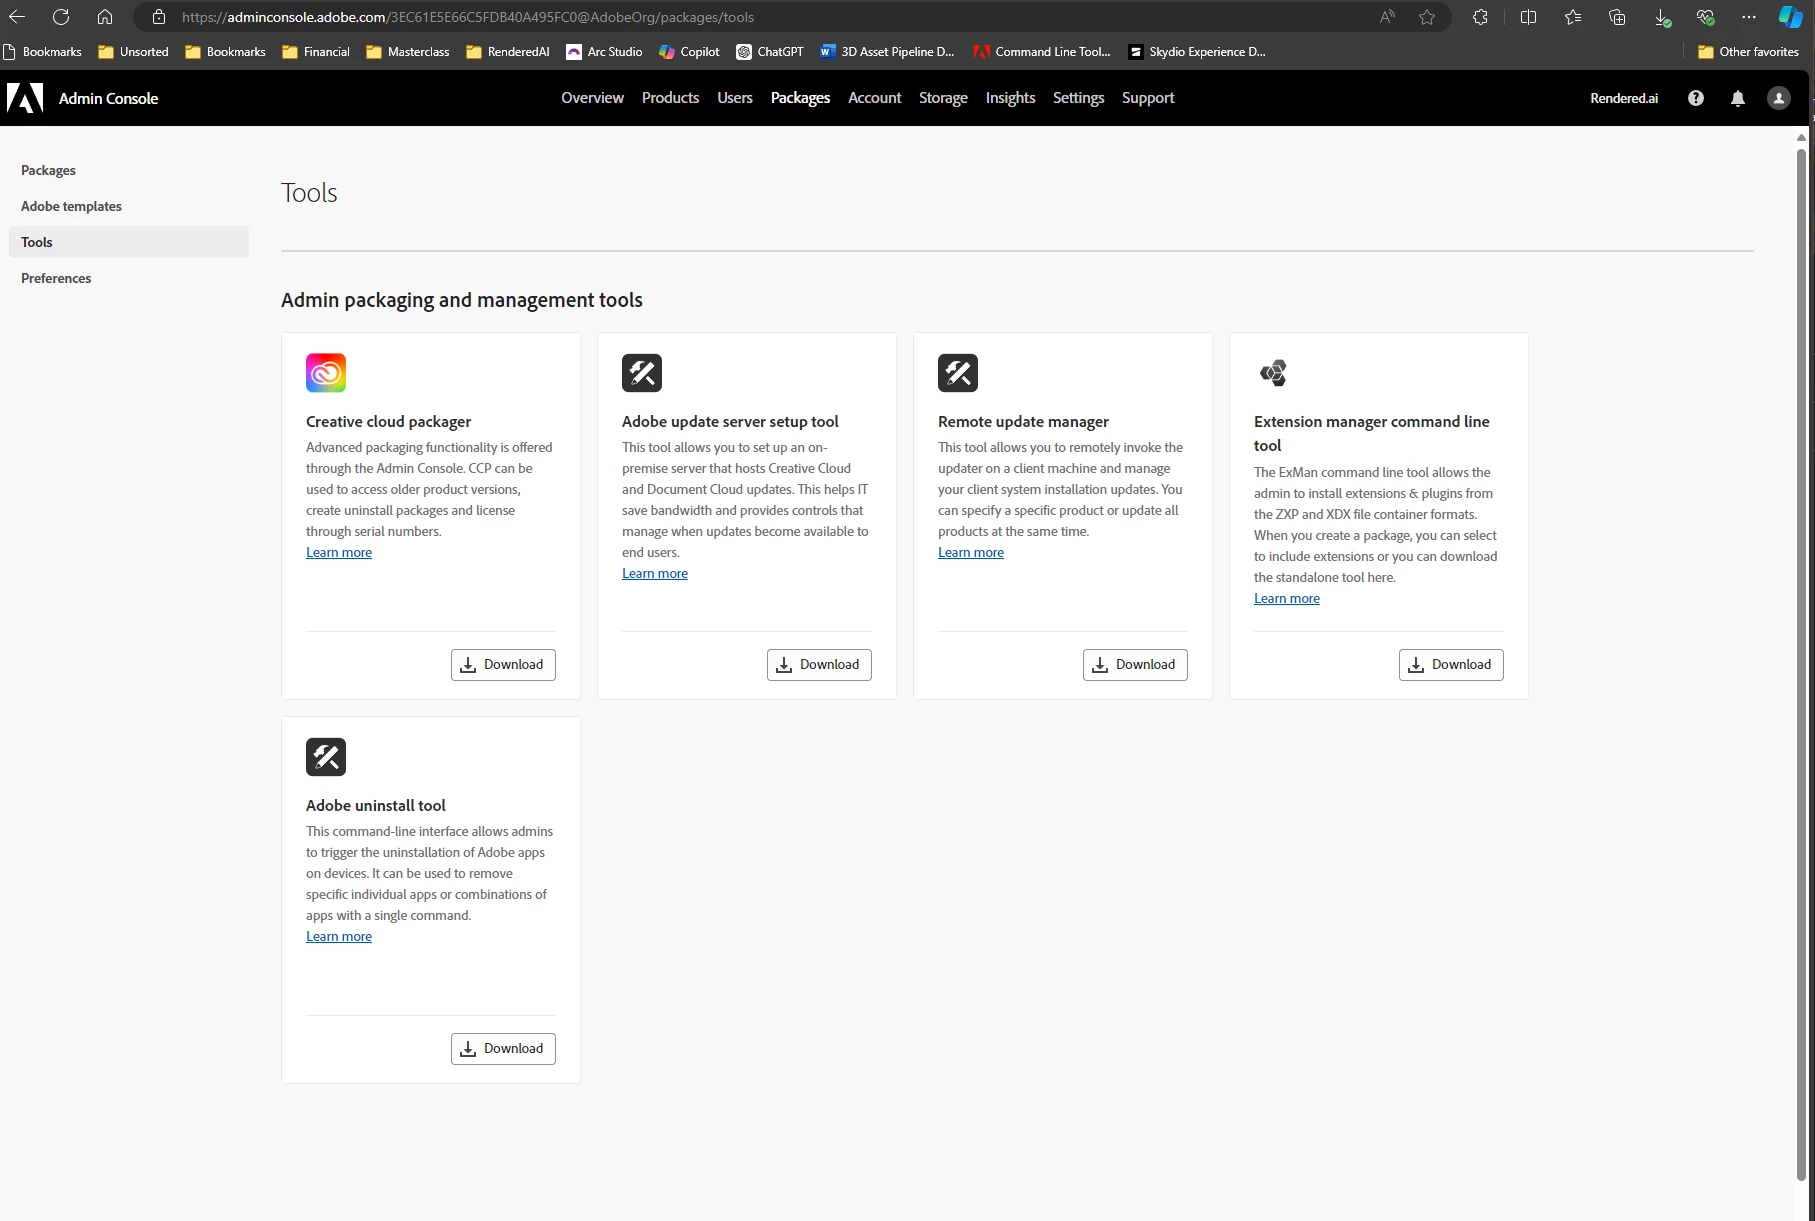
Task: Open Learn more under Adobe uninstall tool
Action: coord(339,937)
